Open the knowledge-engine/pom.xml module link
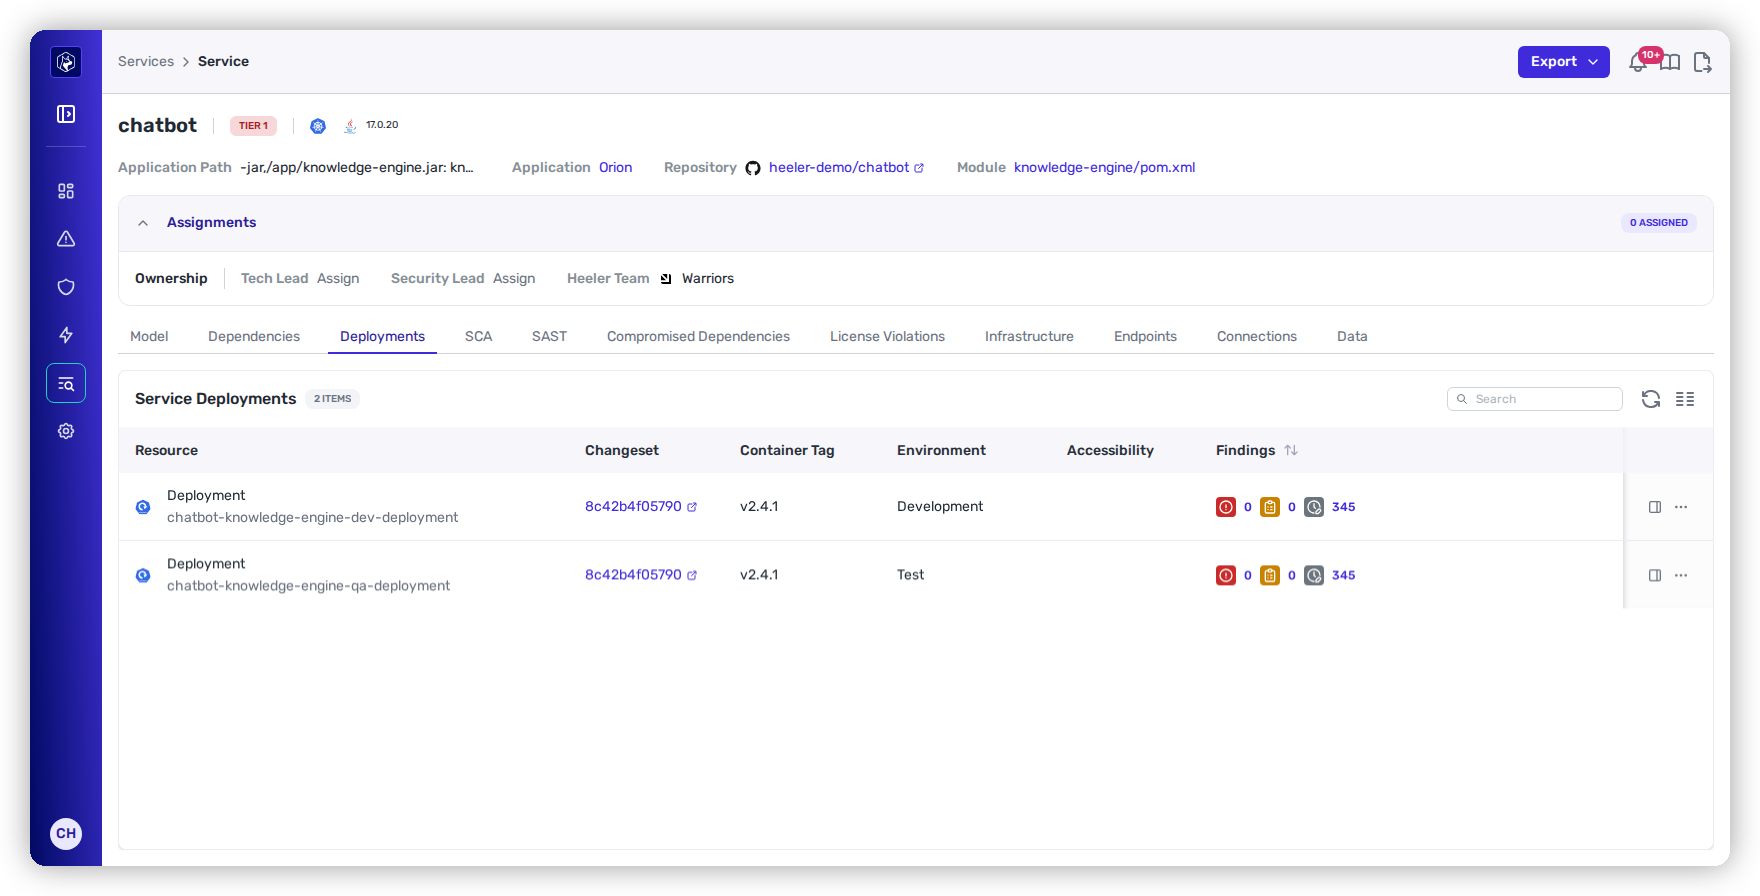This screenshot has width=1760, height=896. (1104, 168)
